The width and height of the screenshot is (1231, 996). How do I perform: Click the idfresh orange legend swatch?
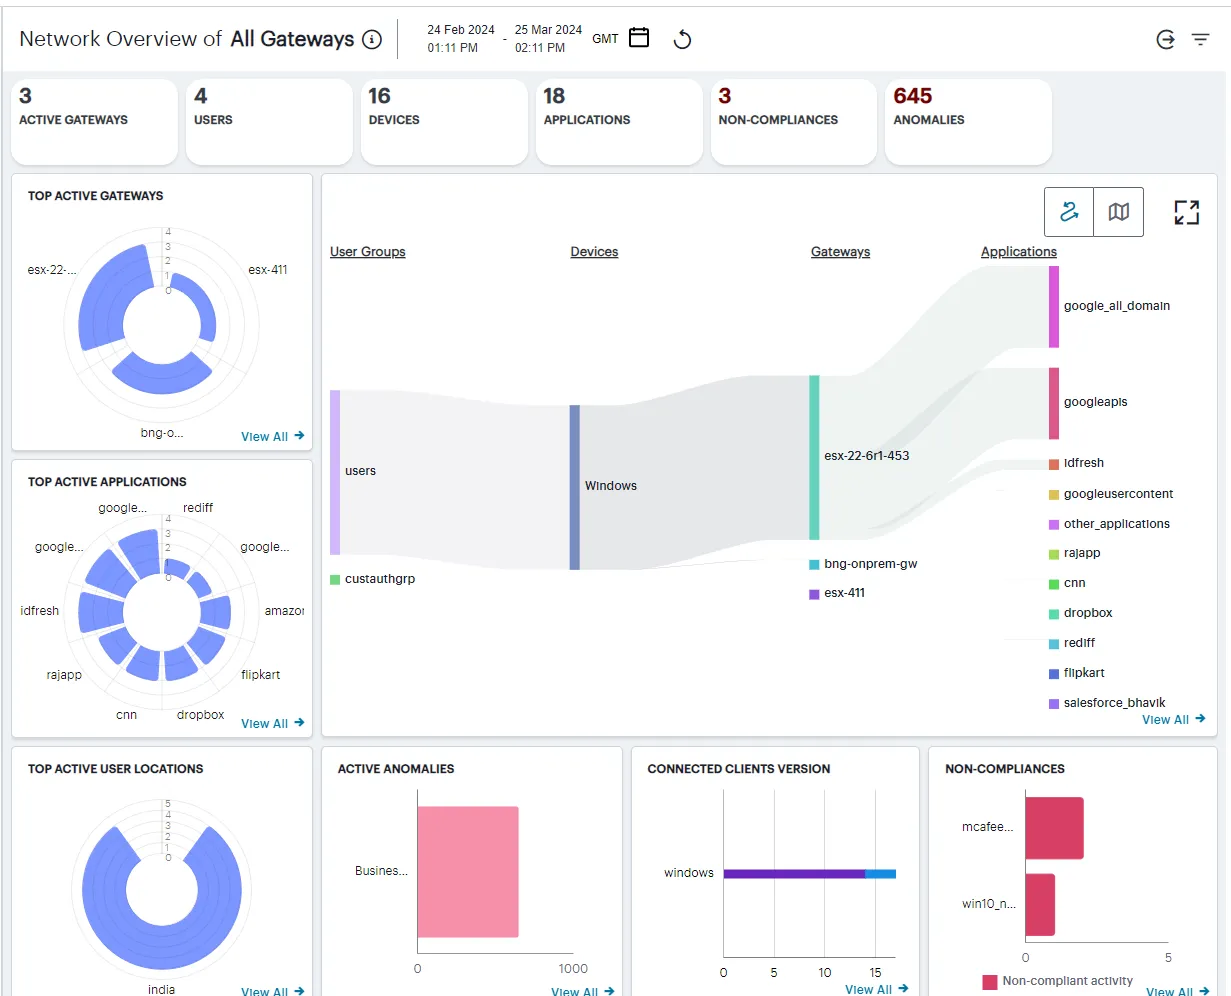[1054, 464]
